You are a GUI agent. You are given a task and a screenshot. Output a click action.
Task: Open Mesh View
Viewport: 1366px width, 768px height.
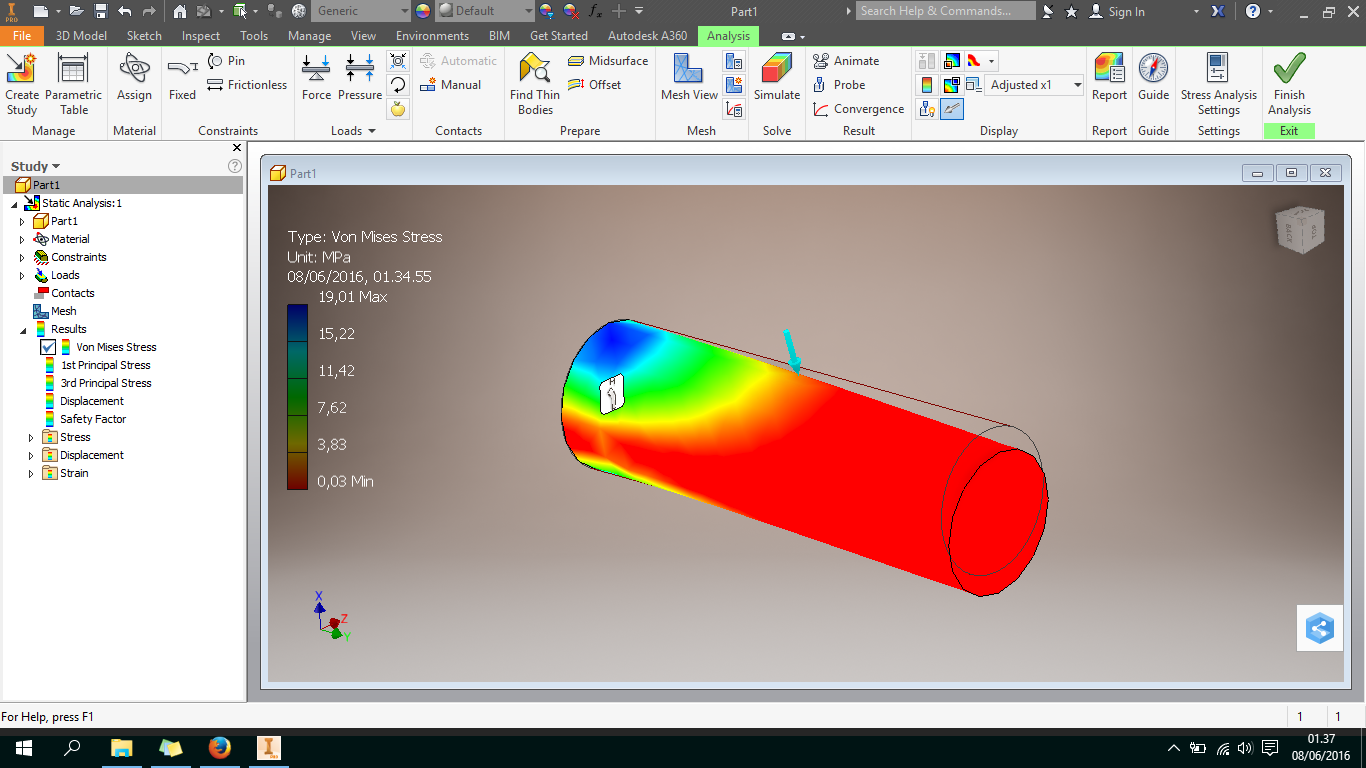point(689,79)
